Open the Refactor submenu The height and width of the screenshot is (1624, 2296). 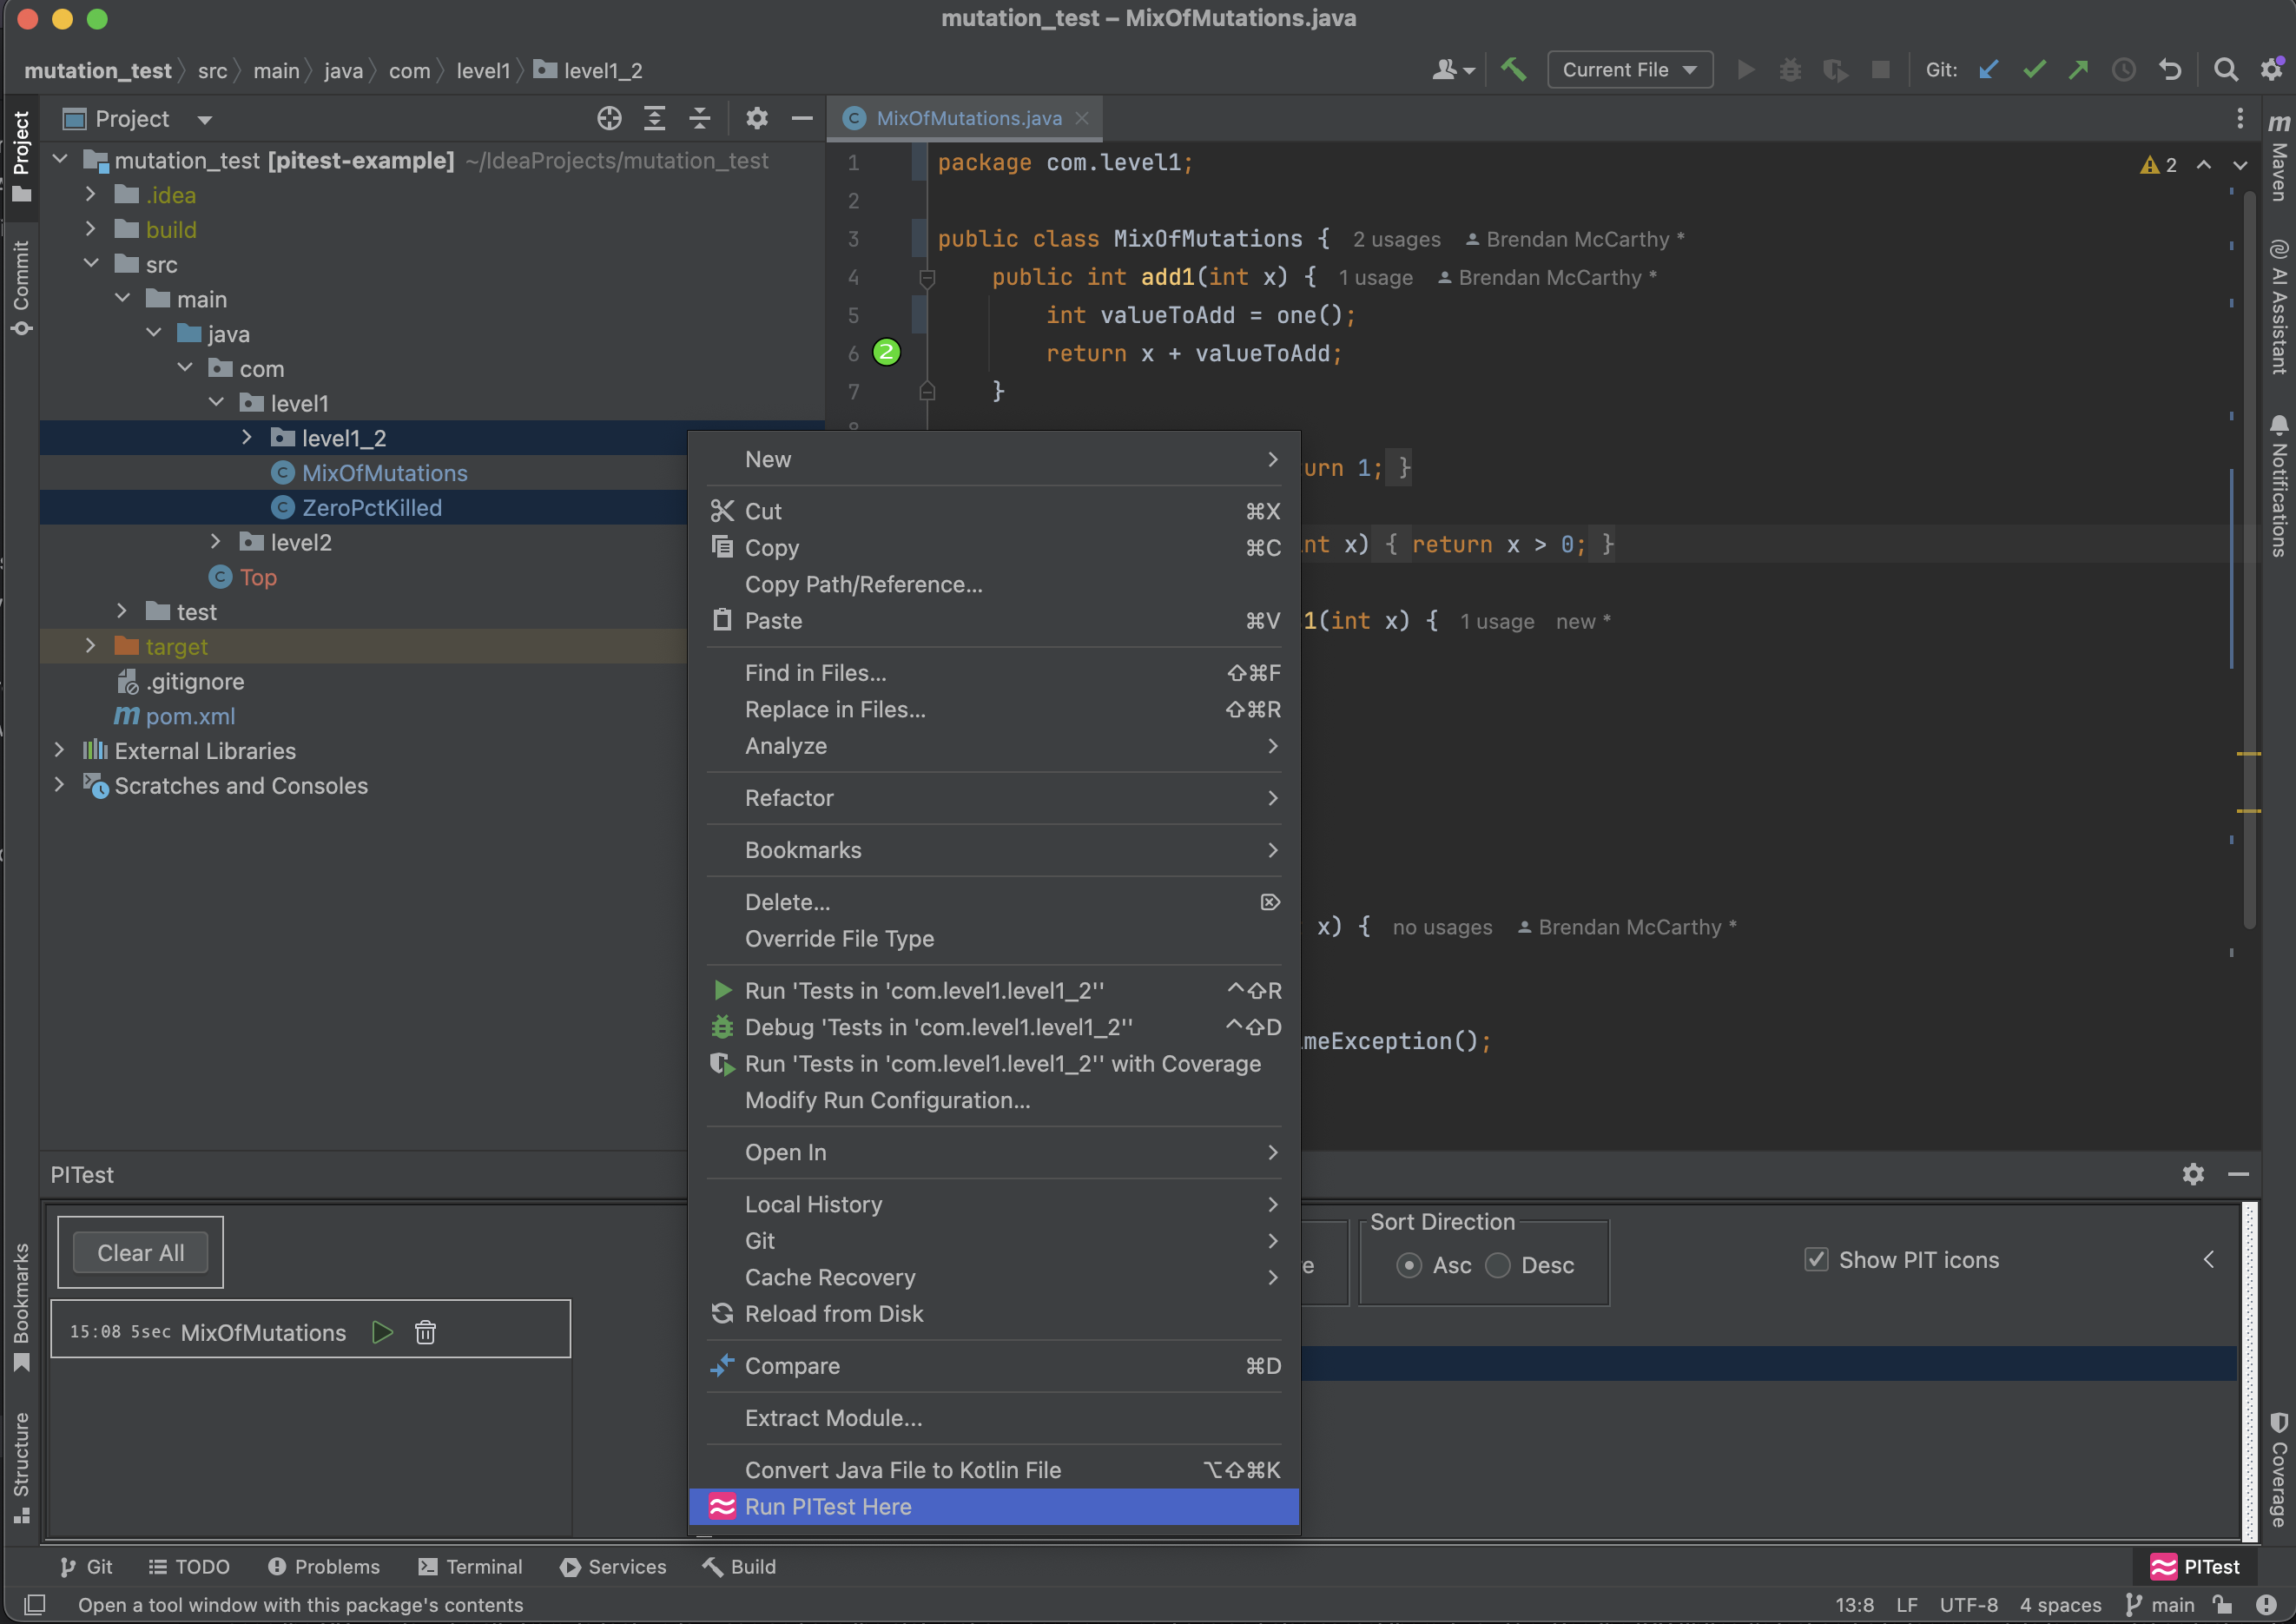pos(994,797)
